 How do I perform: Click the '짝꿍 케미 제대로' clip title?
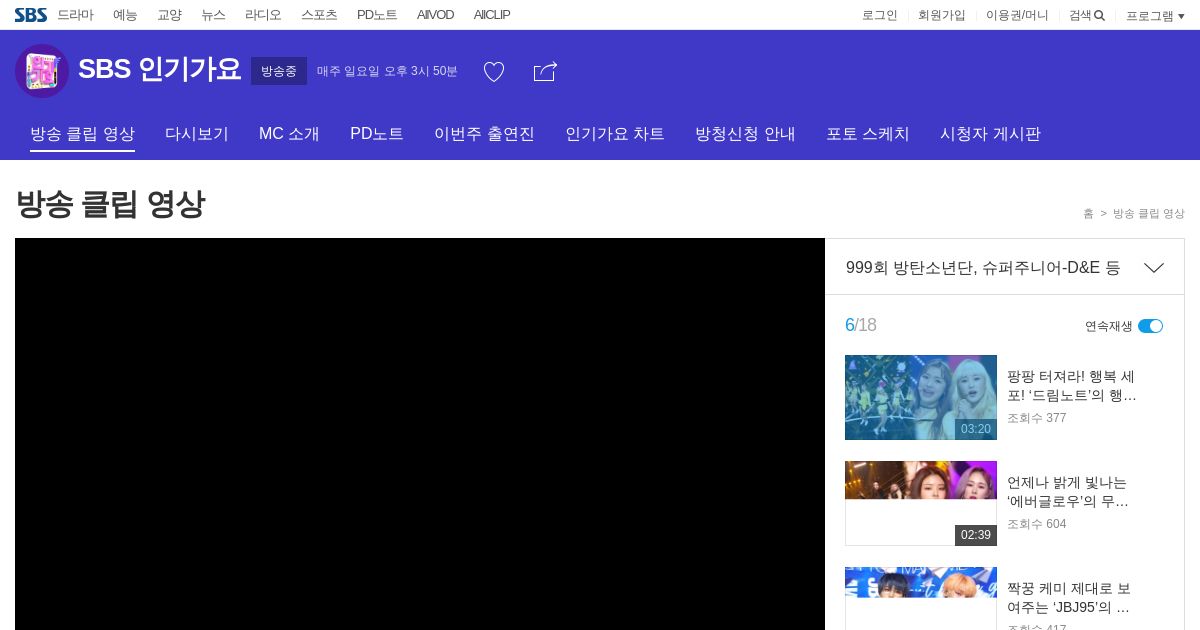1069,598
